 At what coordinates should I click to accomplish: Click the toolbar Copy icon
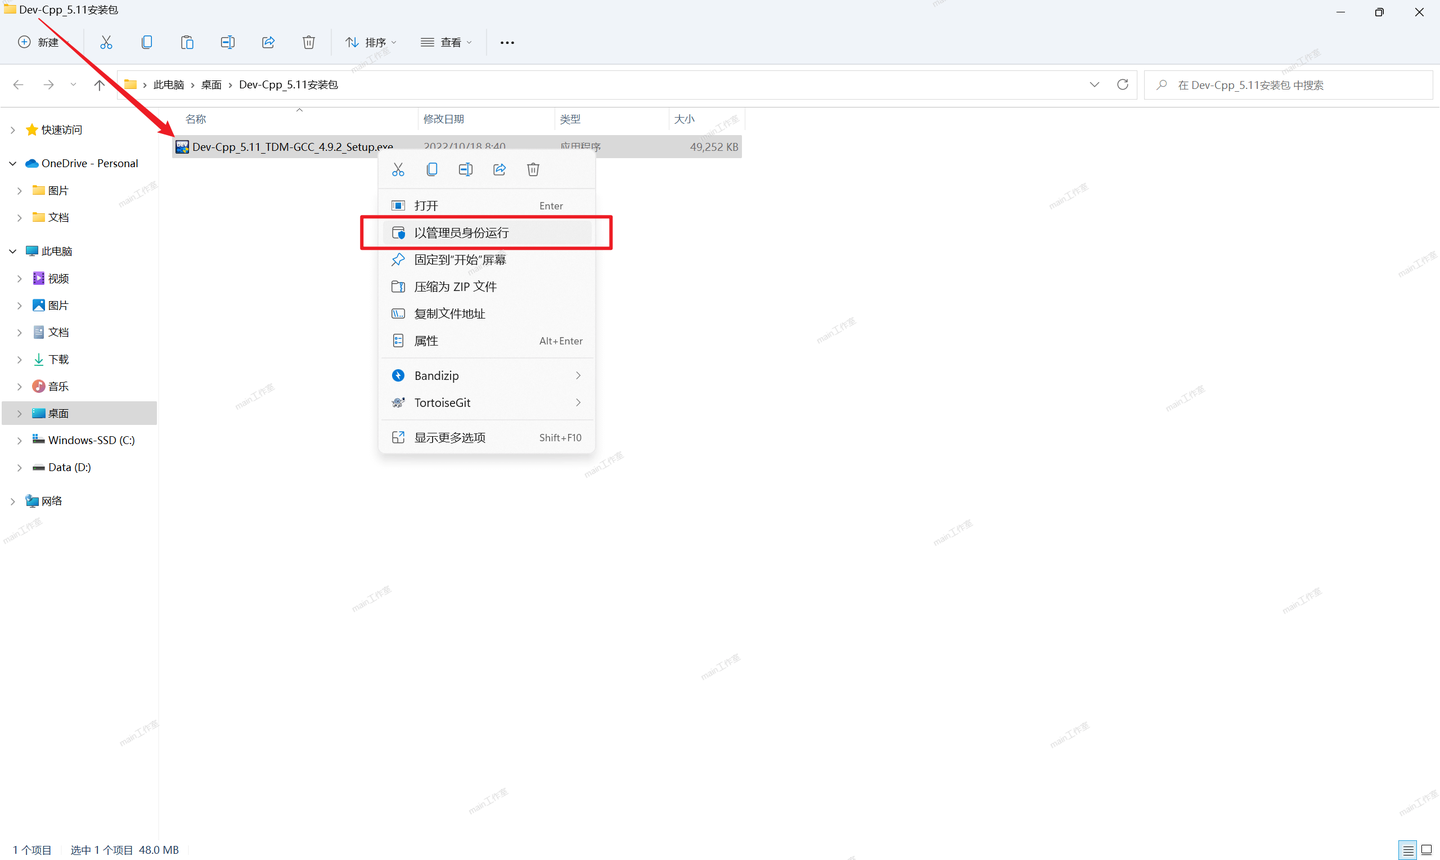(x=147, y=42)
